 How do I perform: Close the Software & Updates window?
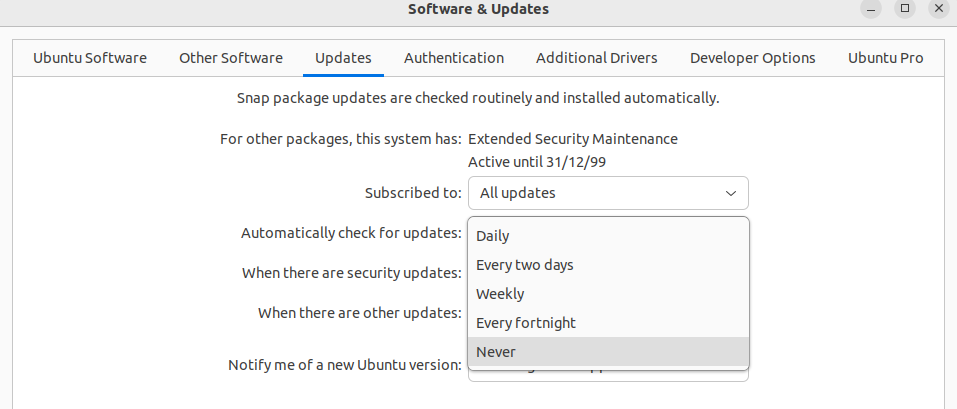tap(938, 9)
